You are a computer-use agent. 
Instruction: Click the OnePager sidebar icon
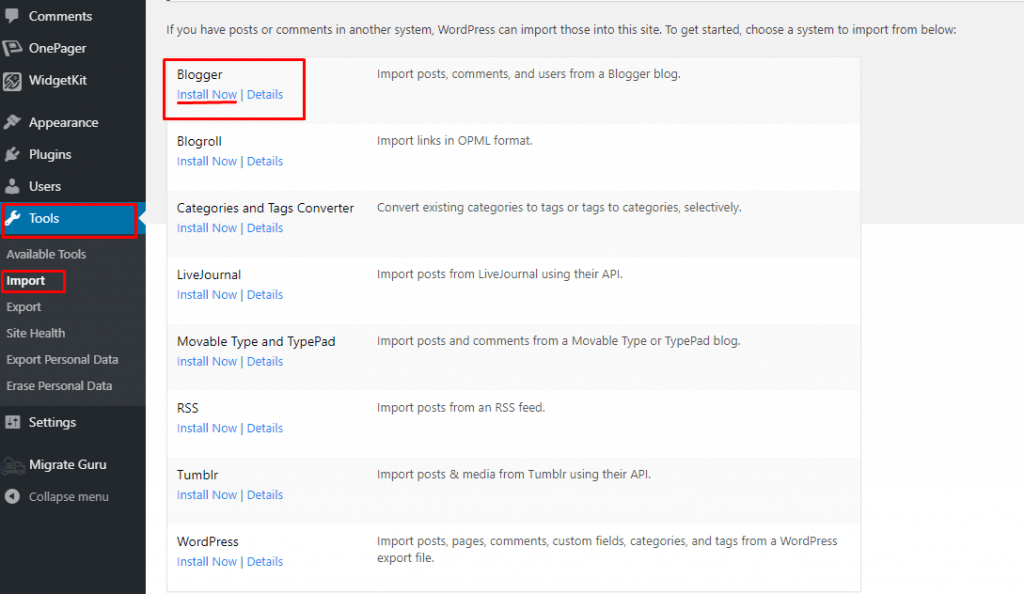[12, 48]
